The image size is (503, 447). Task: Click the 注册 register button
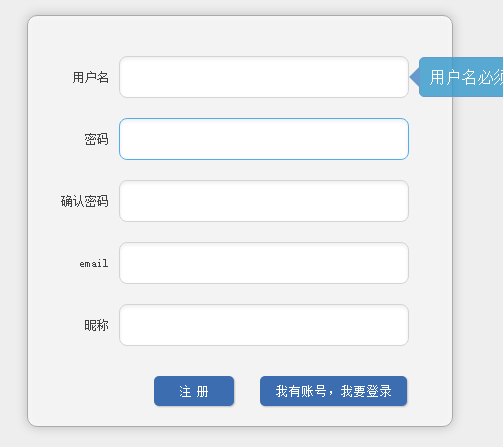click(x=194, y=391)
